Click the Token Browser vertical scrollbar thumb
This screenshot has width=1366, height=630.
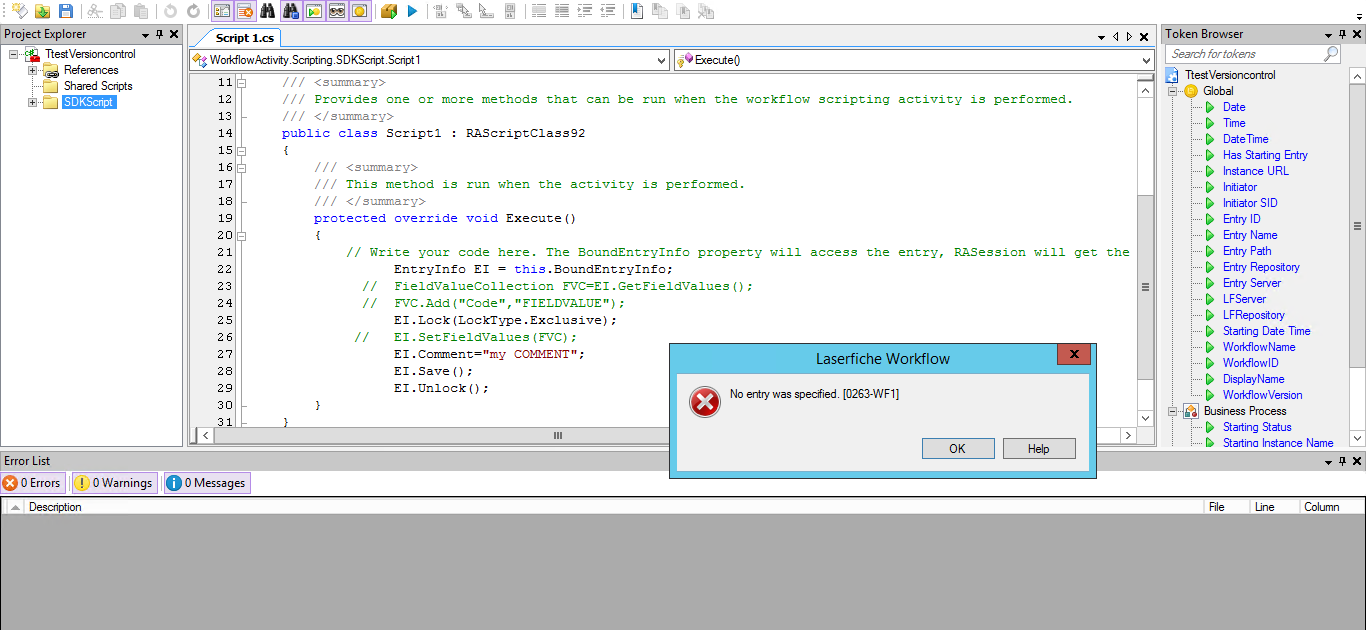(x=1357, y=225)
